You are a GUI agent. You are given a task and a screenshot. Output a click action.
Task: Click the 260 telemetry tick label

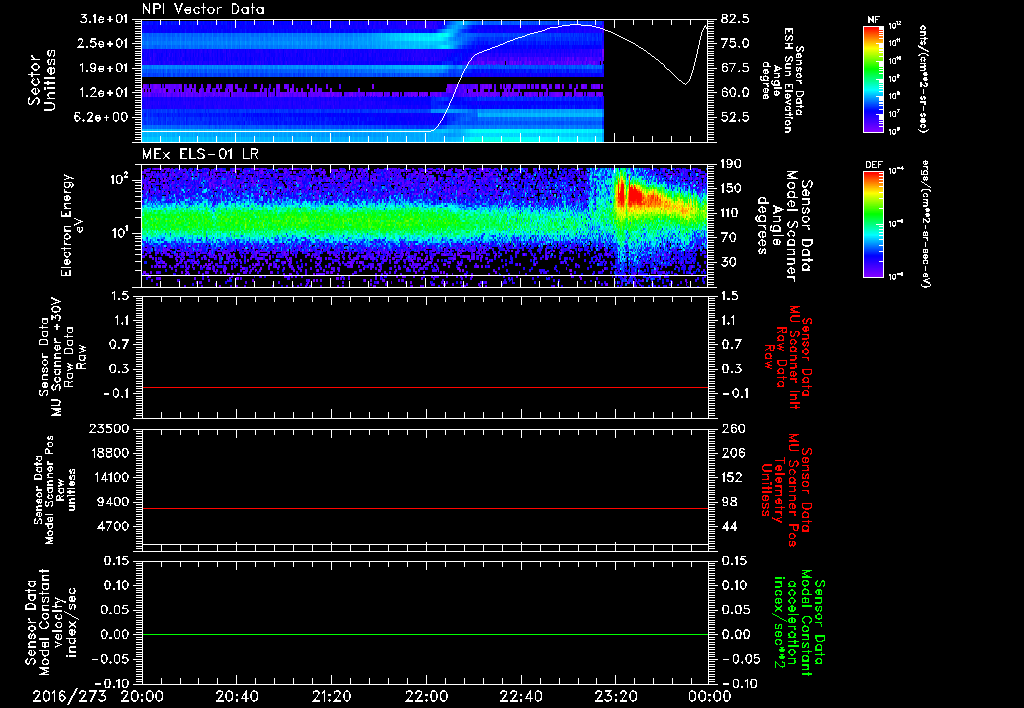[732, 428]
